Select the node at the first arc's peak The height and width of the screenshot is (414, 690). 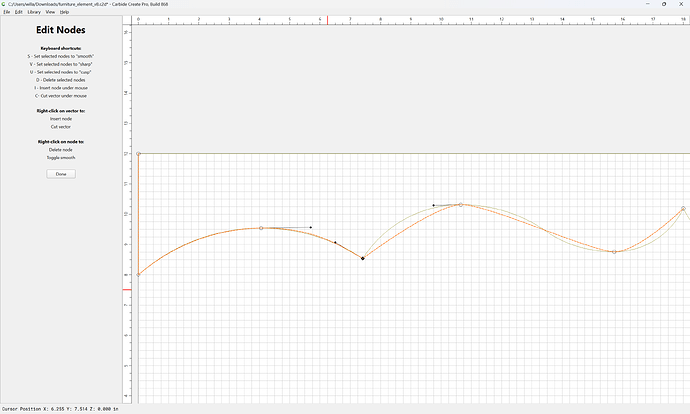[x=261, y=228]
